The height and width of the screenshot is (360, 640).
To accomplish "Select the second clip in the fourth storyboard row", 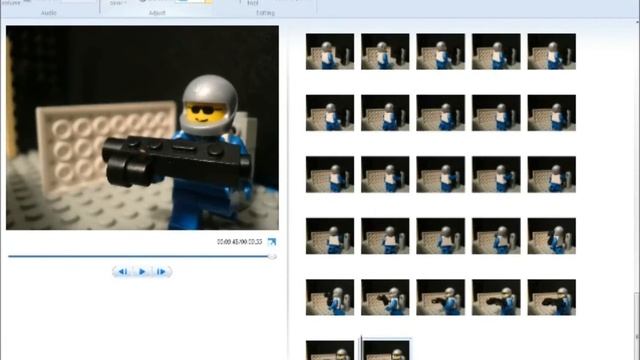I will [385, 236].
